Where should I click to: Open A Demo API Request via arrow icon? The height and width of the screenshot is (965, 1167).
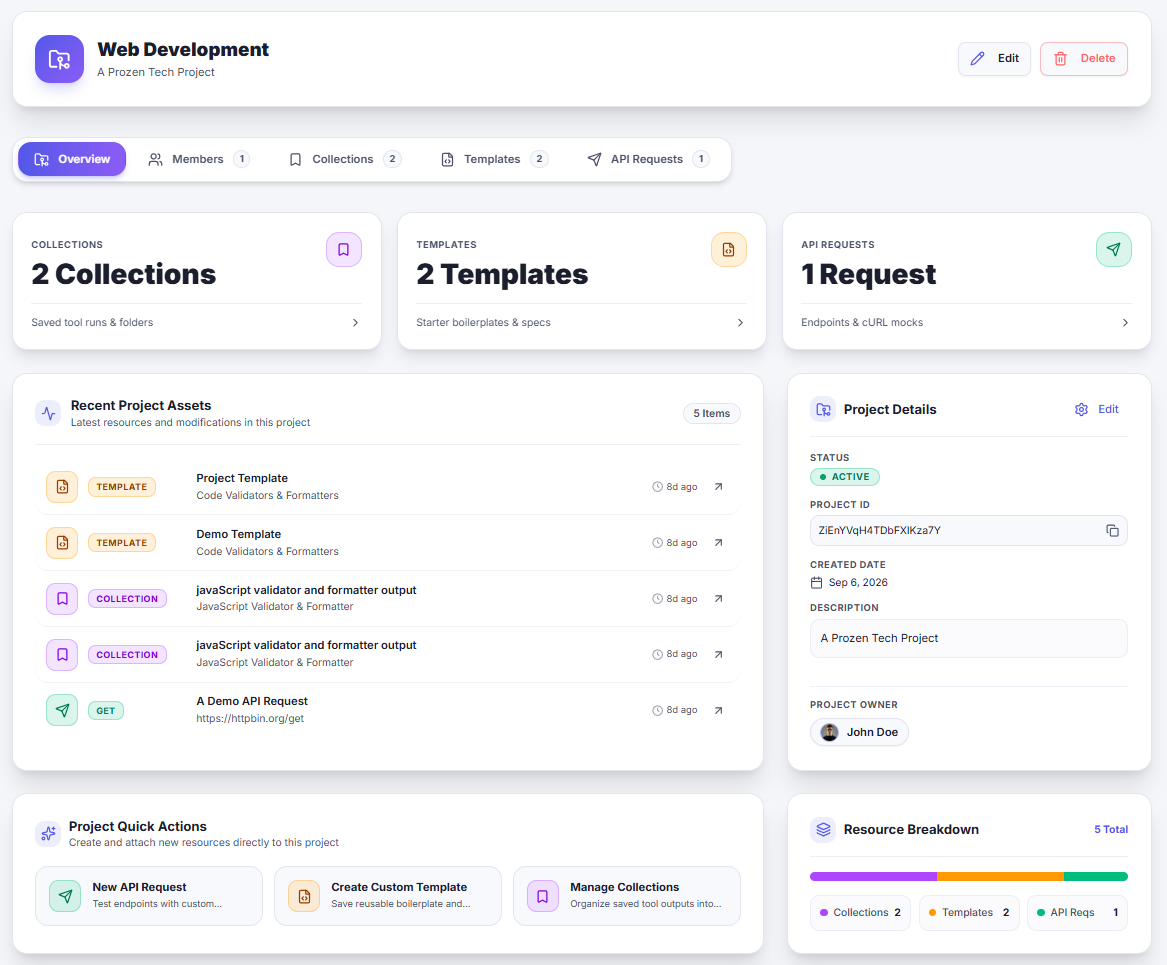(718, 710)
